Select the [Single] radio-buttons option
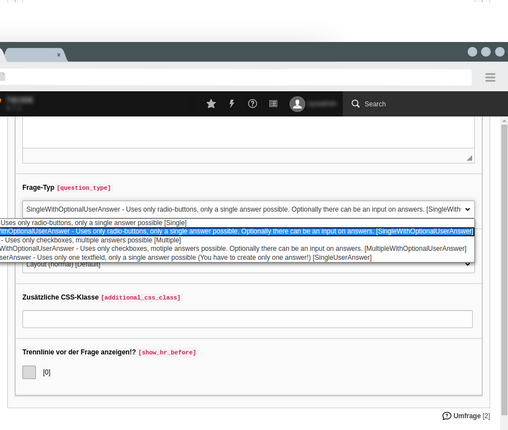Viewport: 508px width, 430px height. 237,223
